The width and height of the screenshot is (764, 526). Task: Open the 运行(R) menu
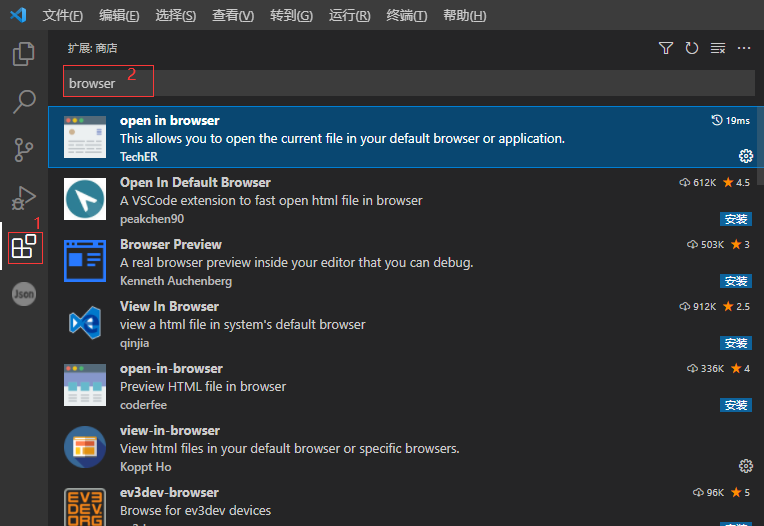click(349, 16)
